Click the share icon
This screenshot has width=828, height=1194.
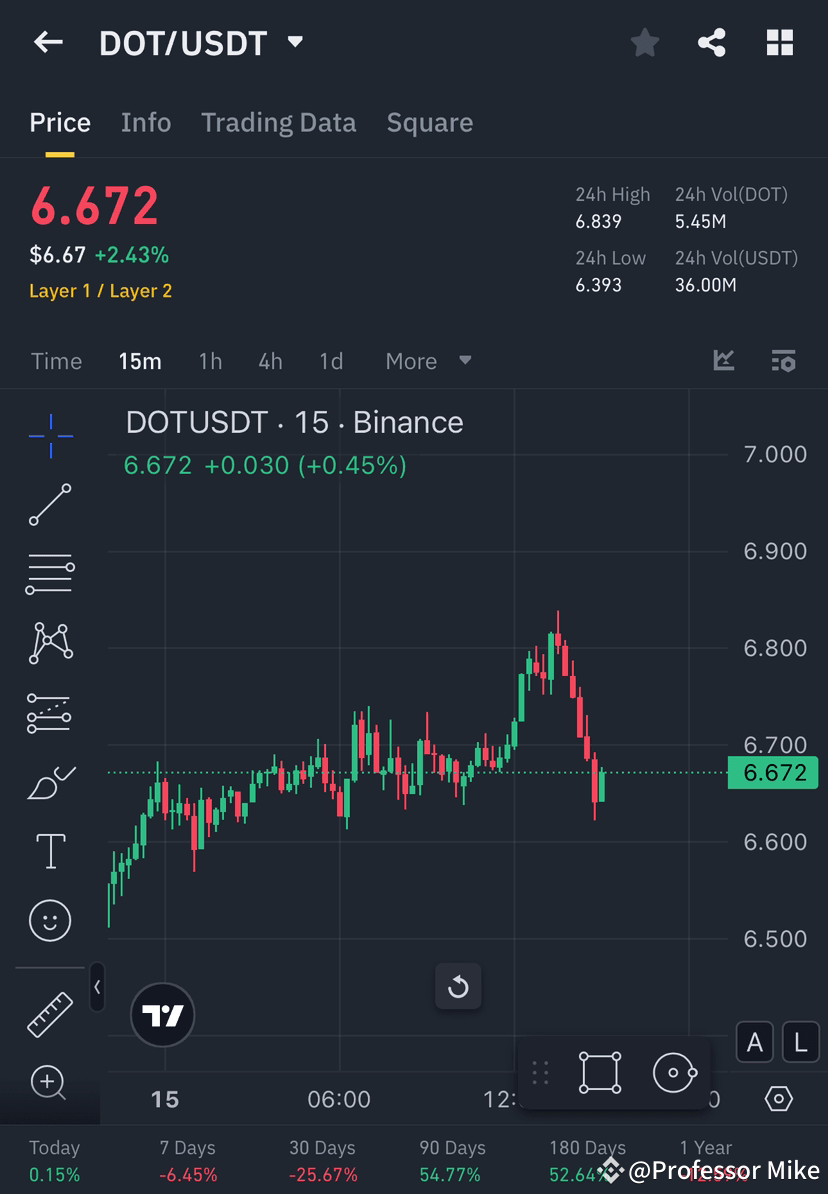(x=712, y=42)
